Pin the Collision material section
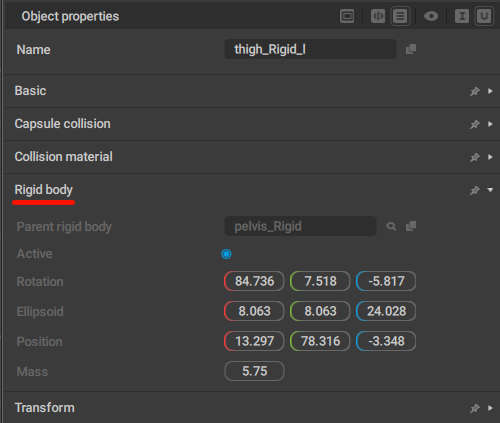Viewport: 500px width, 423px height. point(475,157)
